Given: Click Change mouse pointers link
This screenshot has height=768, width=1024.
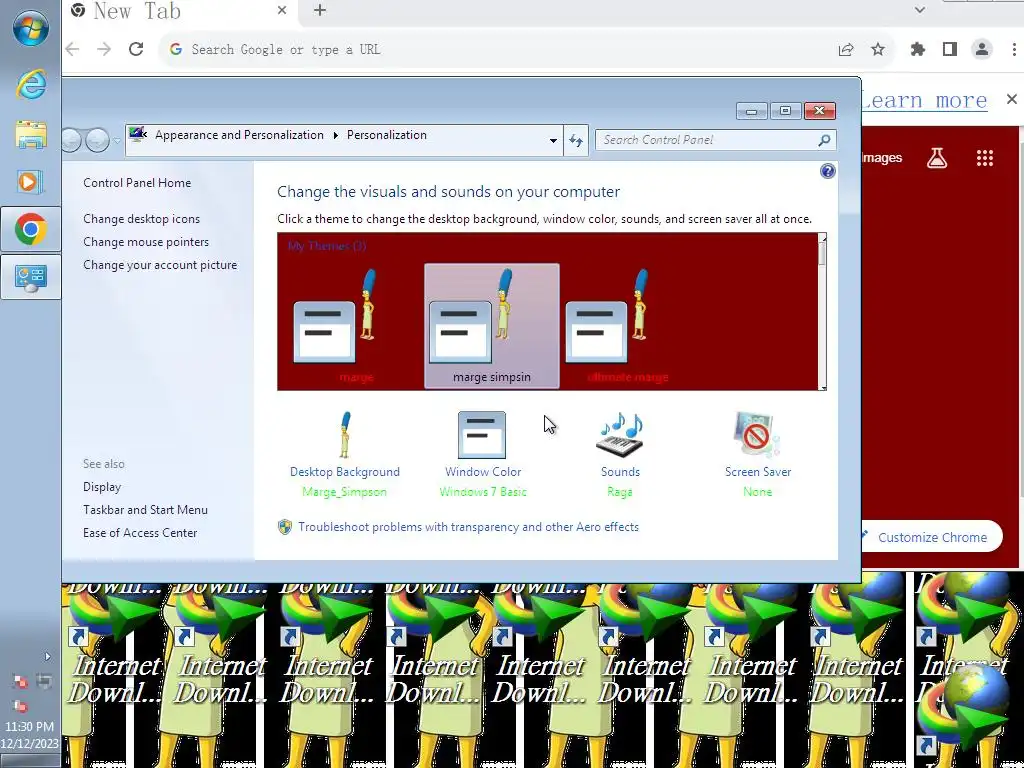Looking at the screenshot, I should (x=146, y=242).
